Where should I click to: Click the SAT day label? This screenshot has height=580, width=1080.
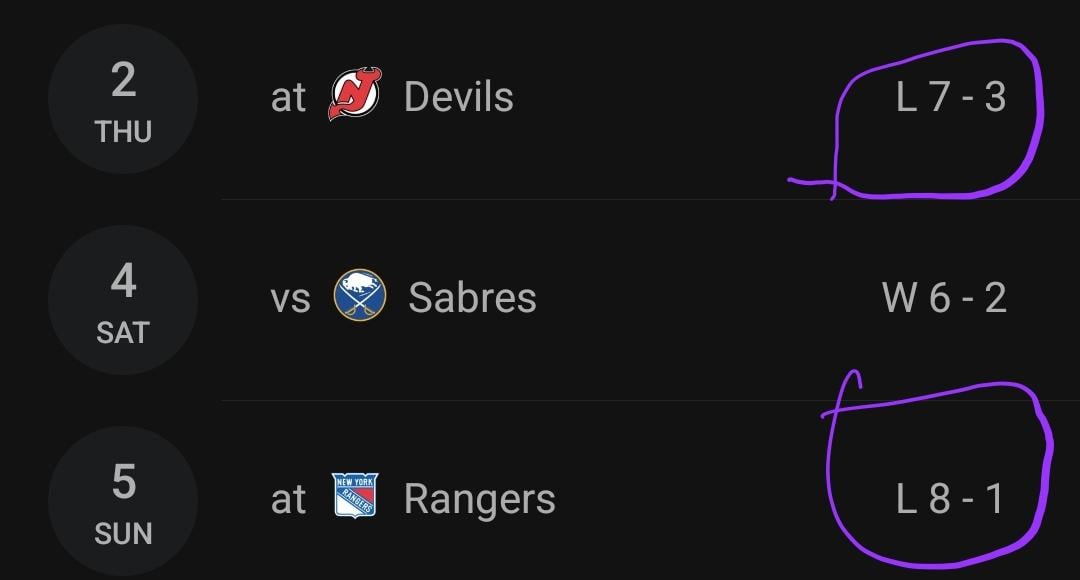(x=123, y=333)
